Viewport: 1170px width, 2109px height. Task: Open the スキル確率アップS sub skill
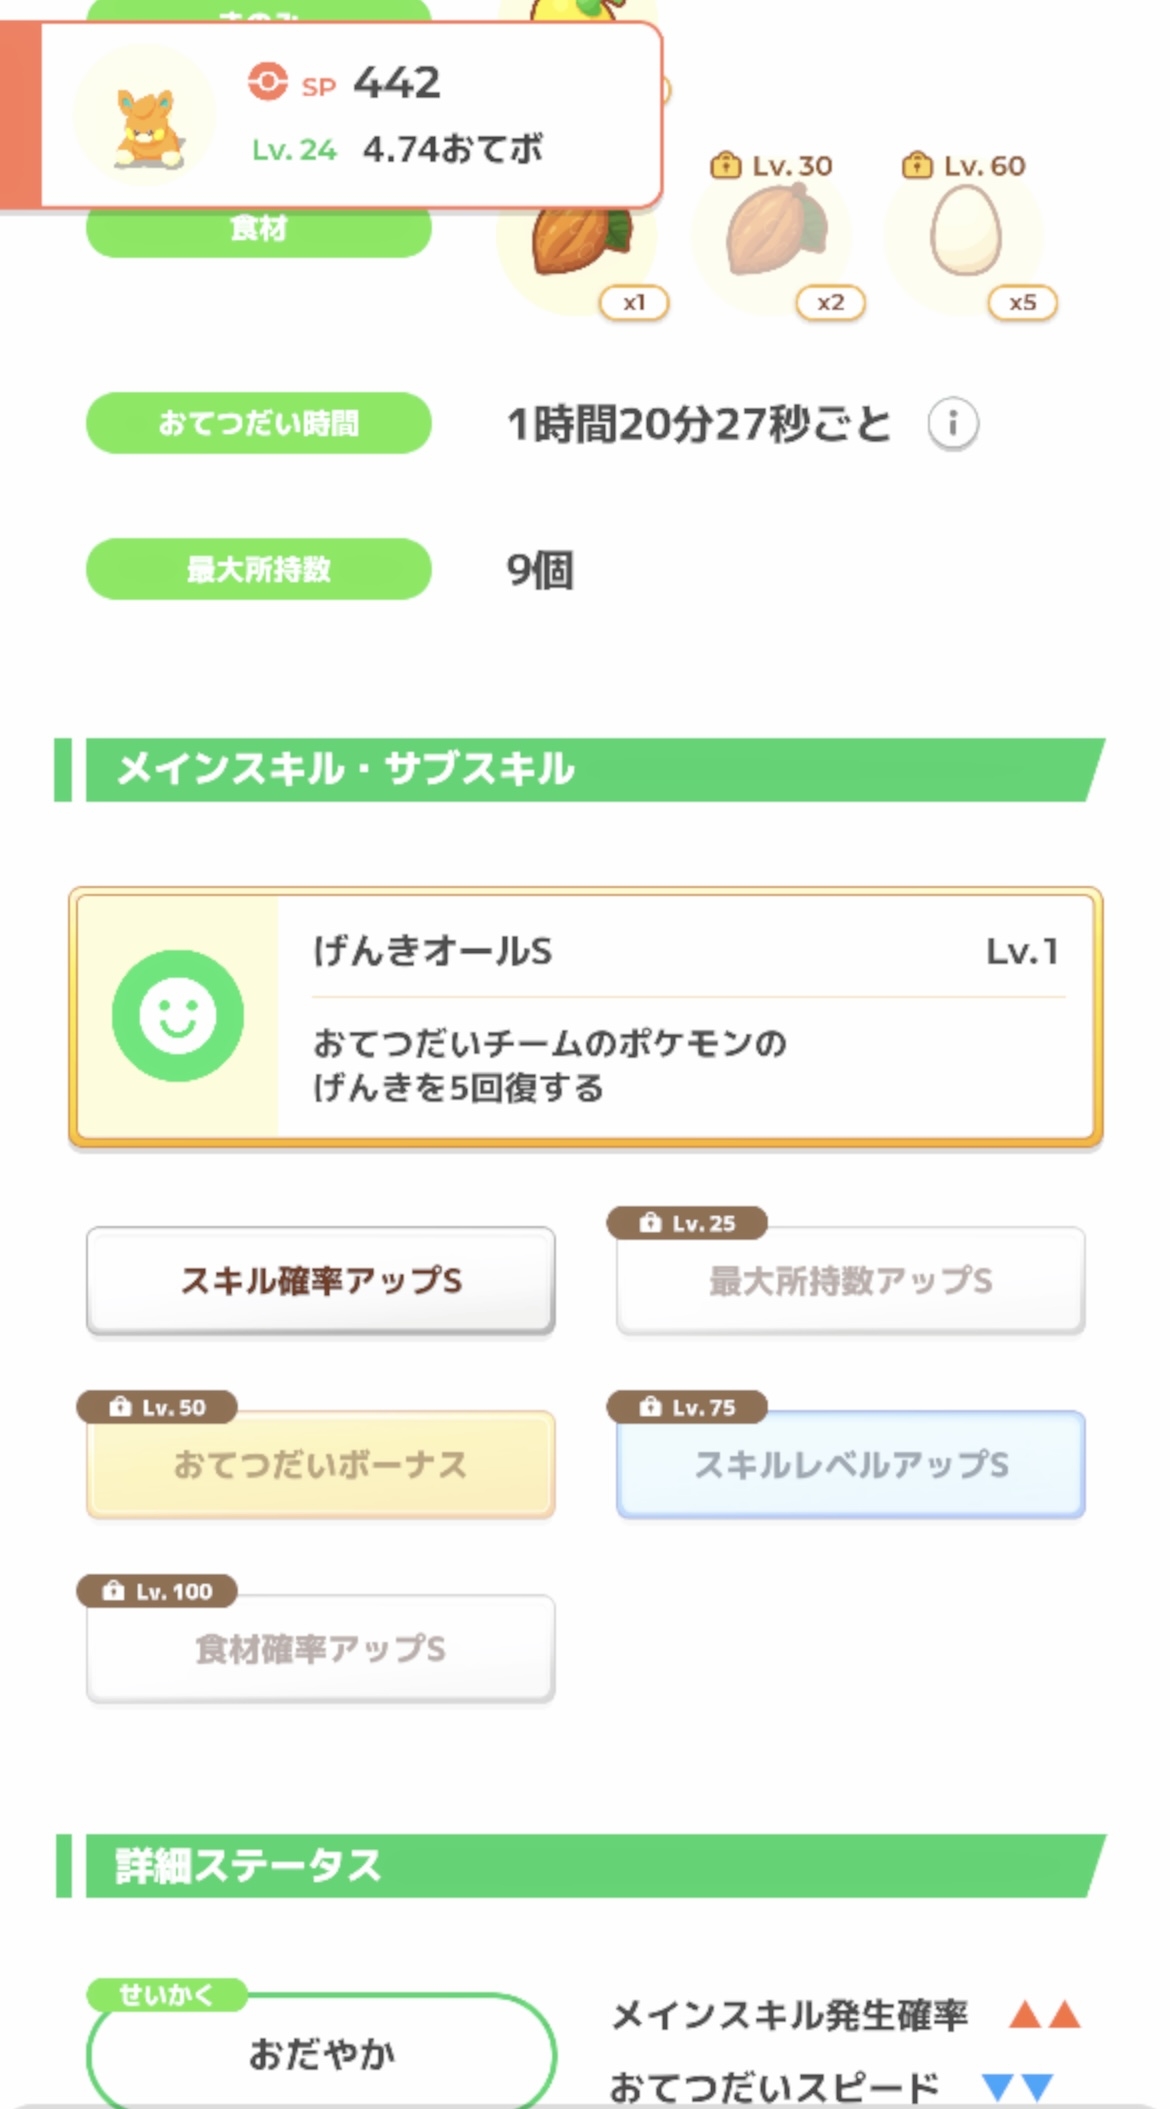point(321,1281)
